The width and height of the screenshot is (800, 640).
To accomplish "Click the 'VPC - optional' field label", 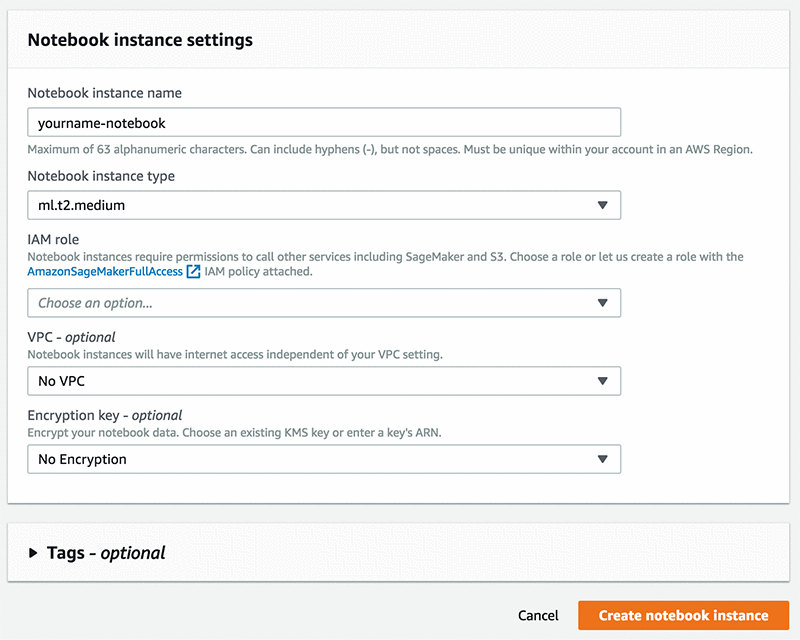I will point(71,337).
